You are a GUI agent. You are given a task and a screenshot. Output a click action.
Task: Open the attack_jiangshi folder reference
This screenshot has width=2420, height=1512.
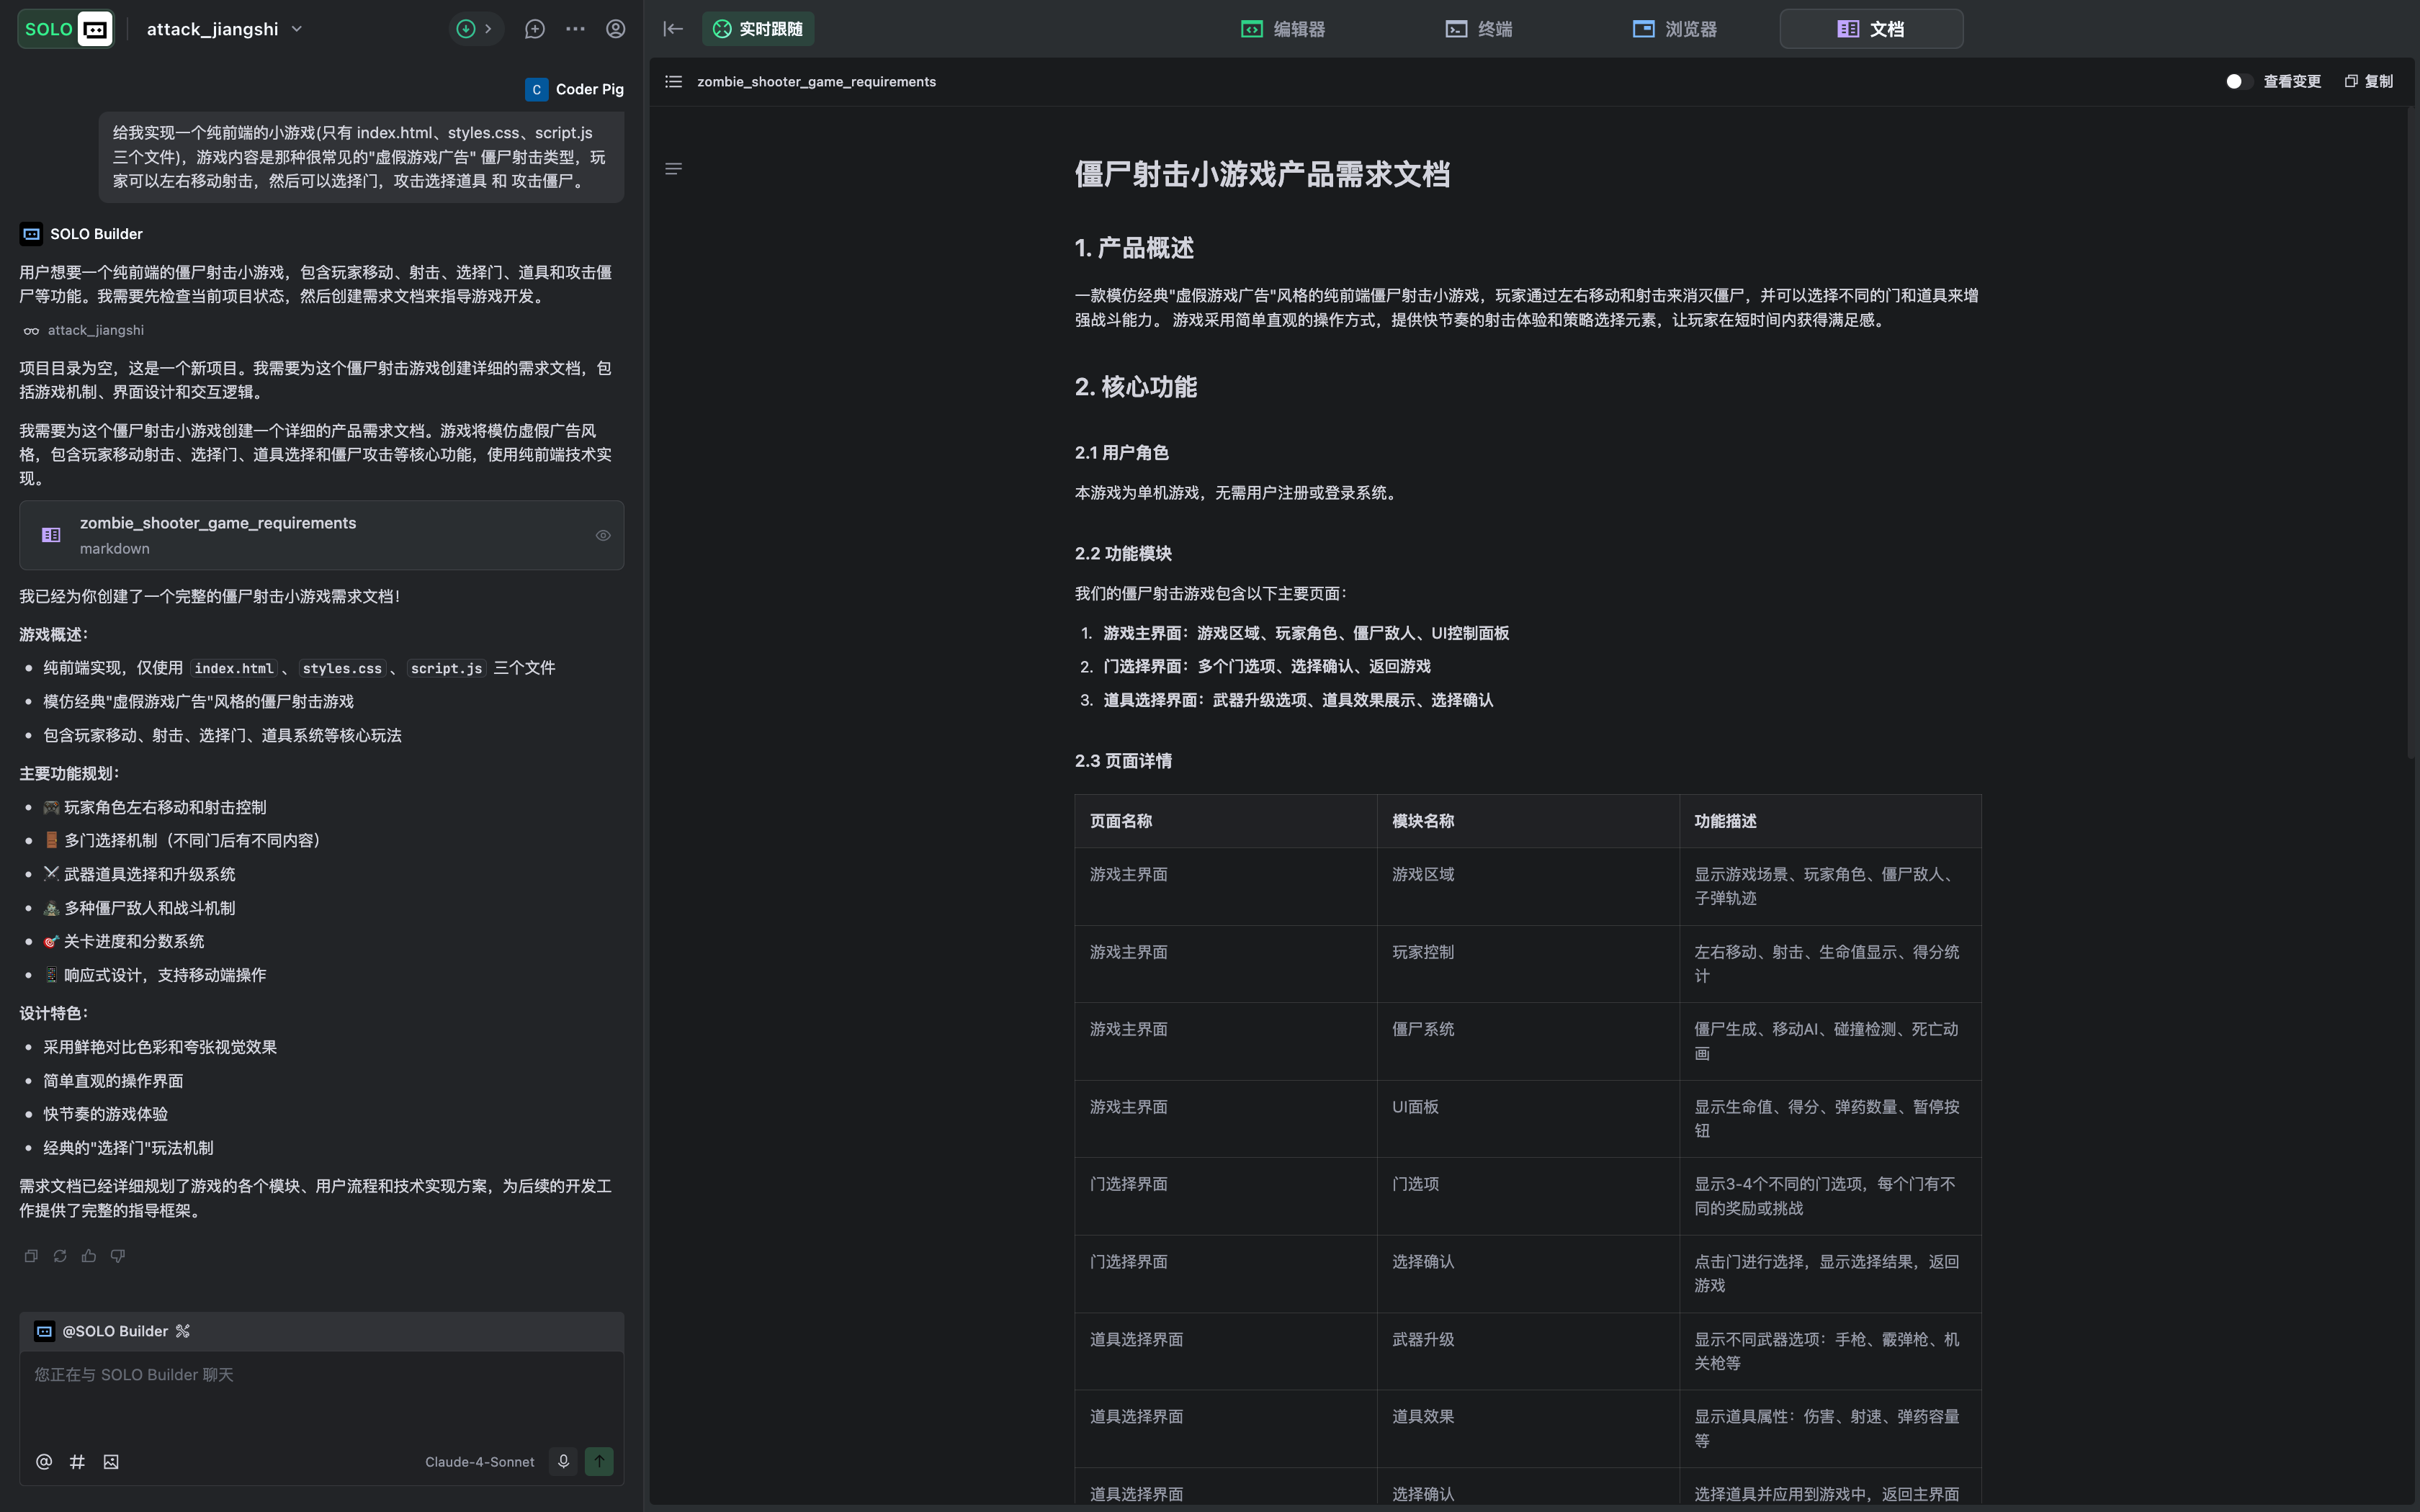coord(84,331)
